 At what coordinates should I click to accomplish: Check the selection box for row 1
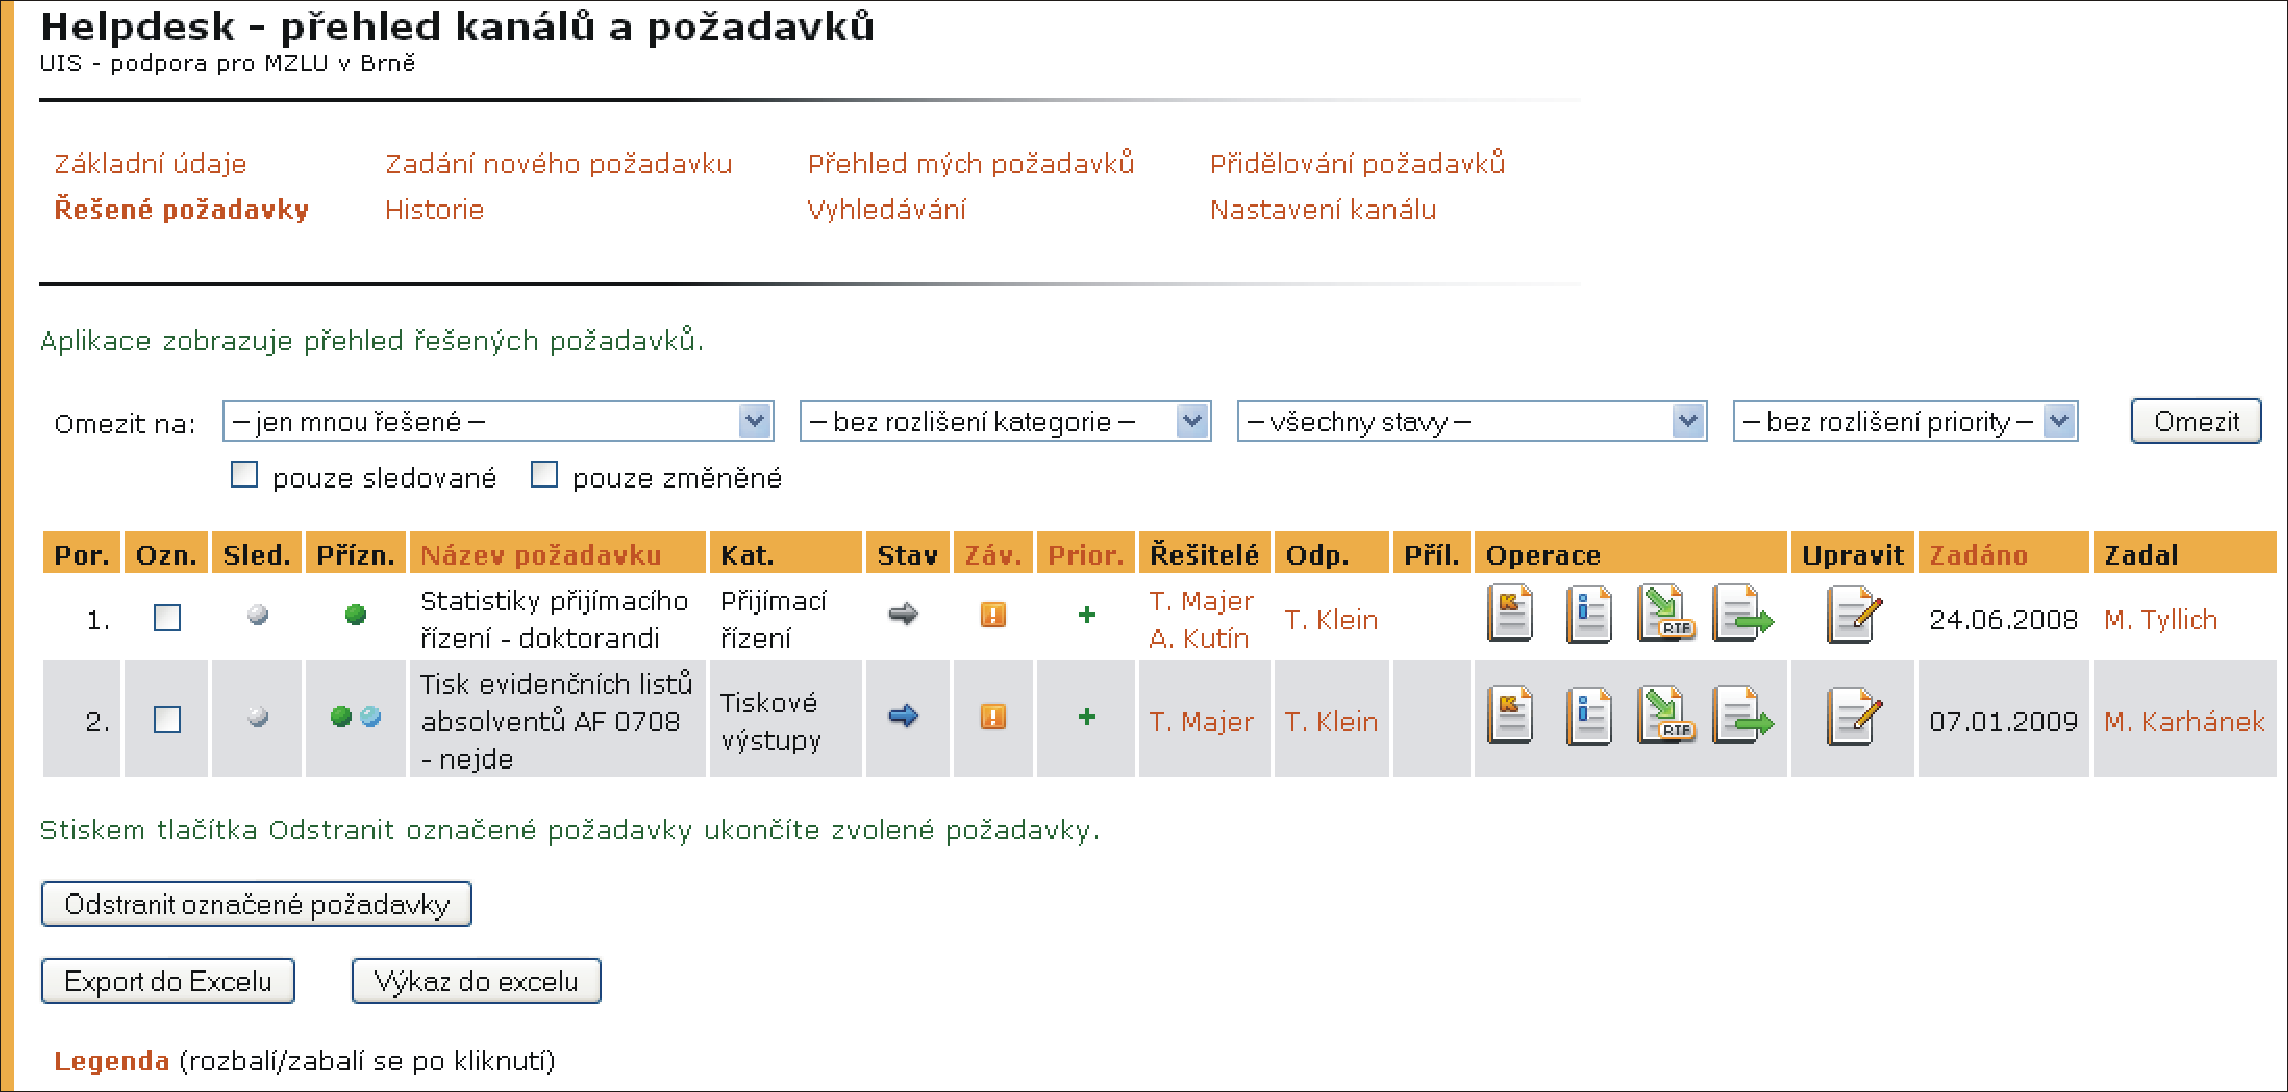point(167,618)
